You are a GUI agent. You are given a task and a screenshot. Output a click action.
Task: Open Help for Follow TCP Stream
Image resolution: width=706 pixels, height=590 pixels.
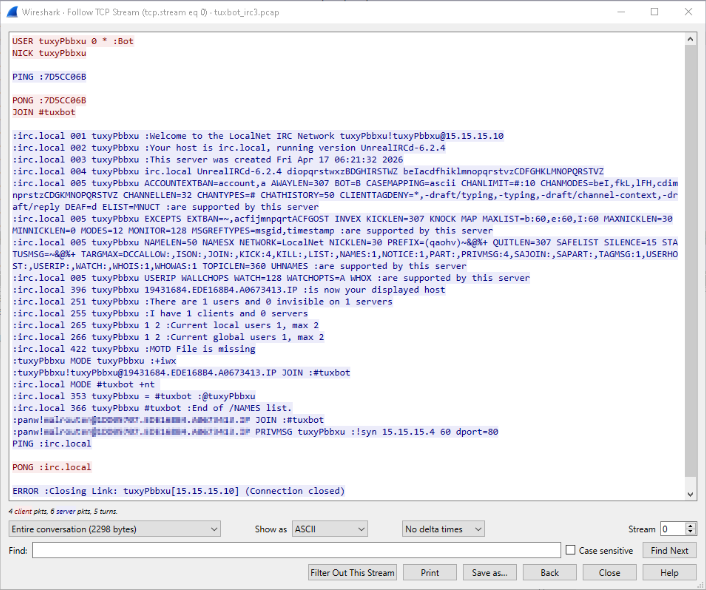pos(669,572)
